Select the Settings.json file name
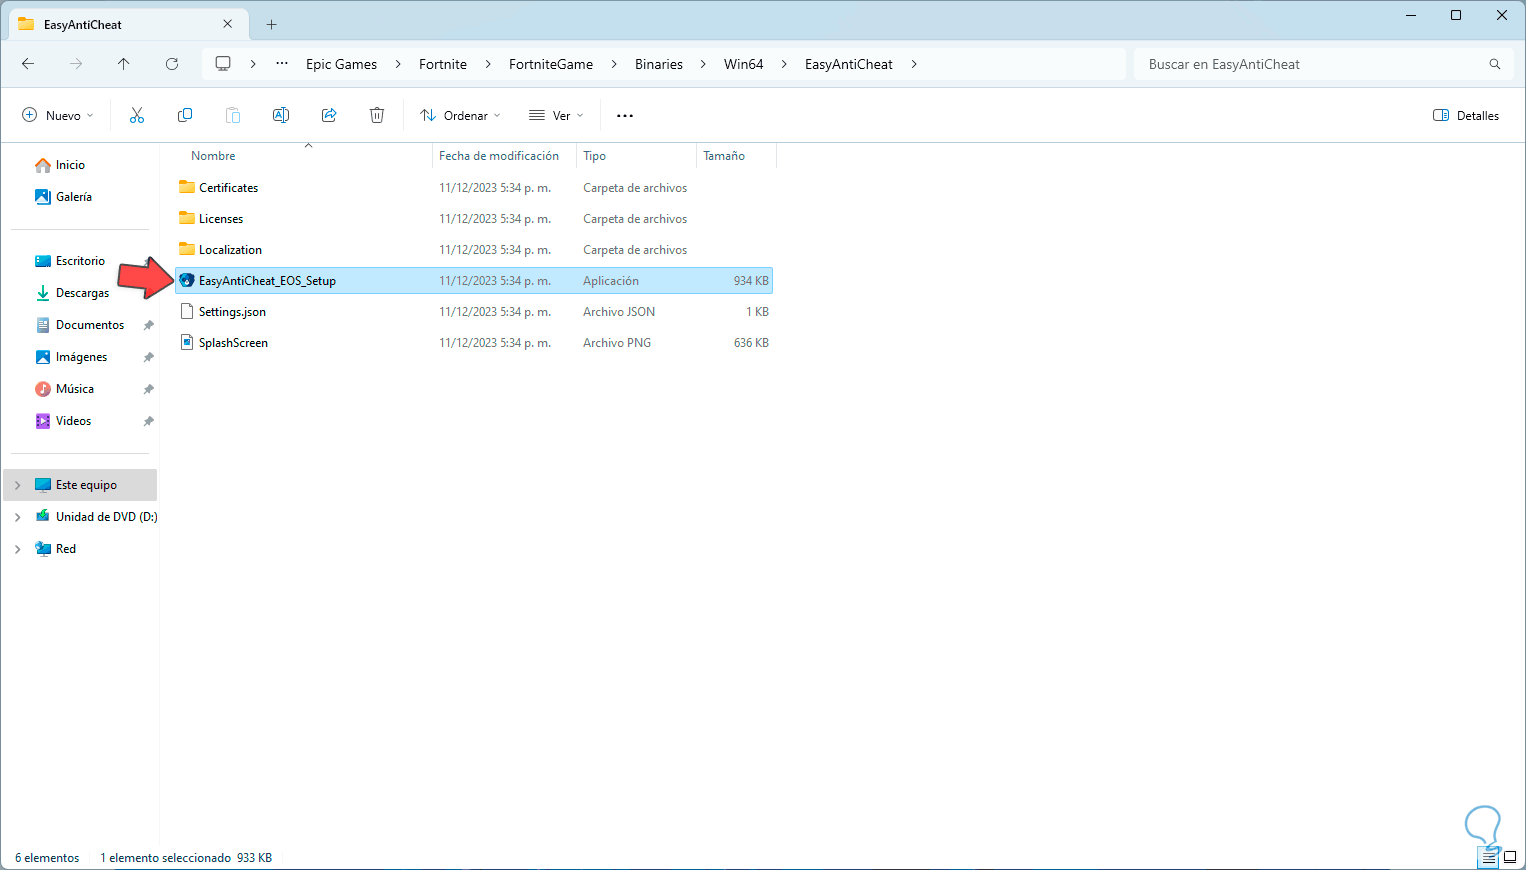Viewport: 1526px width, 870px height. point(232,312)
